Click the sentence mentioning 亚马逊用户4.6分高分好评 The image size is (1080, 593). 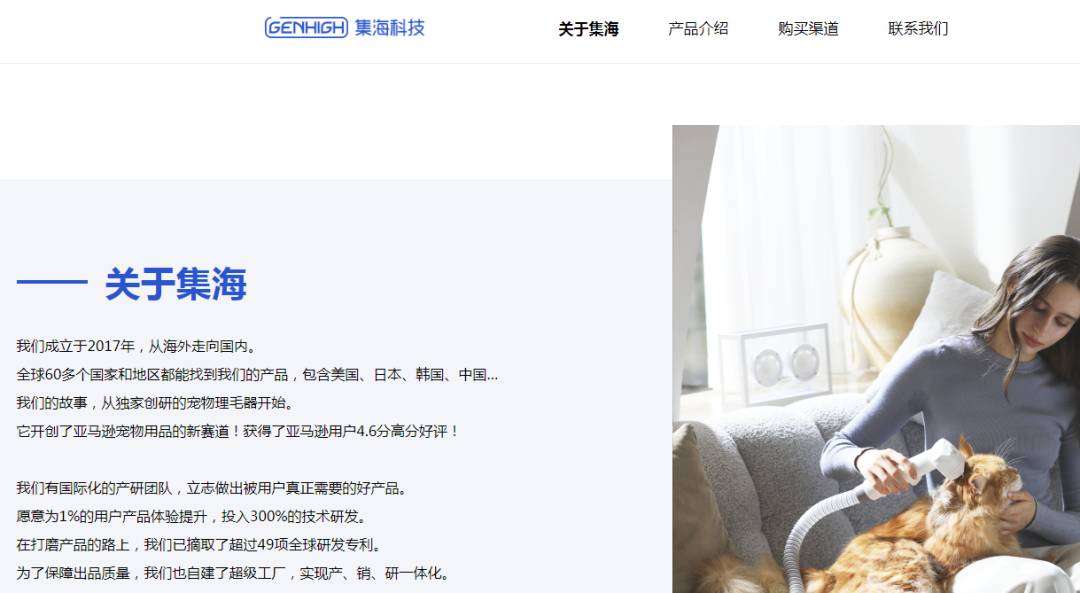238,431
